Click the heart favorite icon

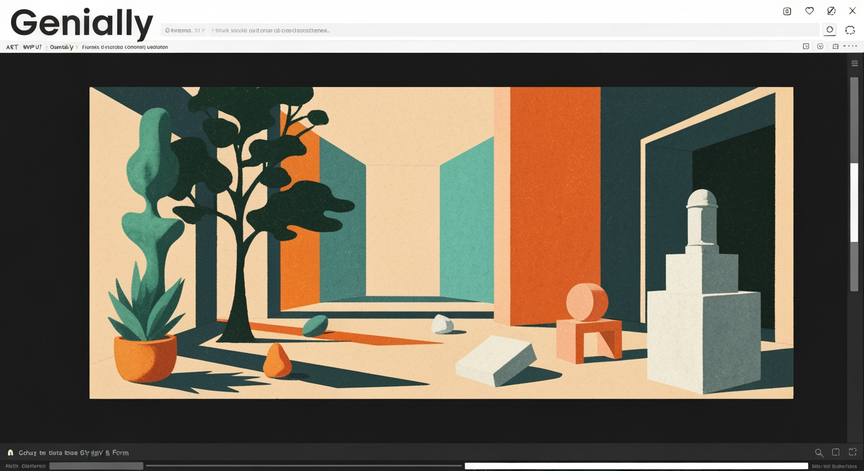coord(809,10)
